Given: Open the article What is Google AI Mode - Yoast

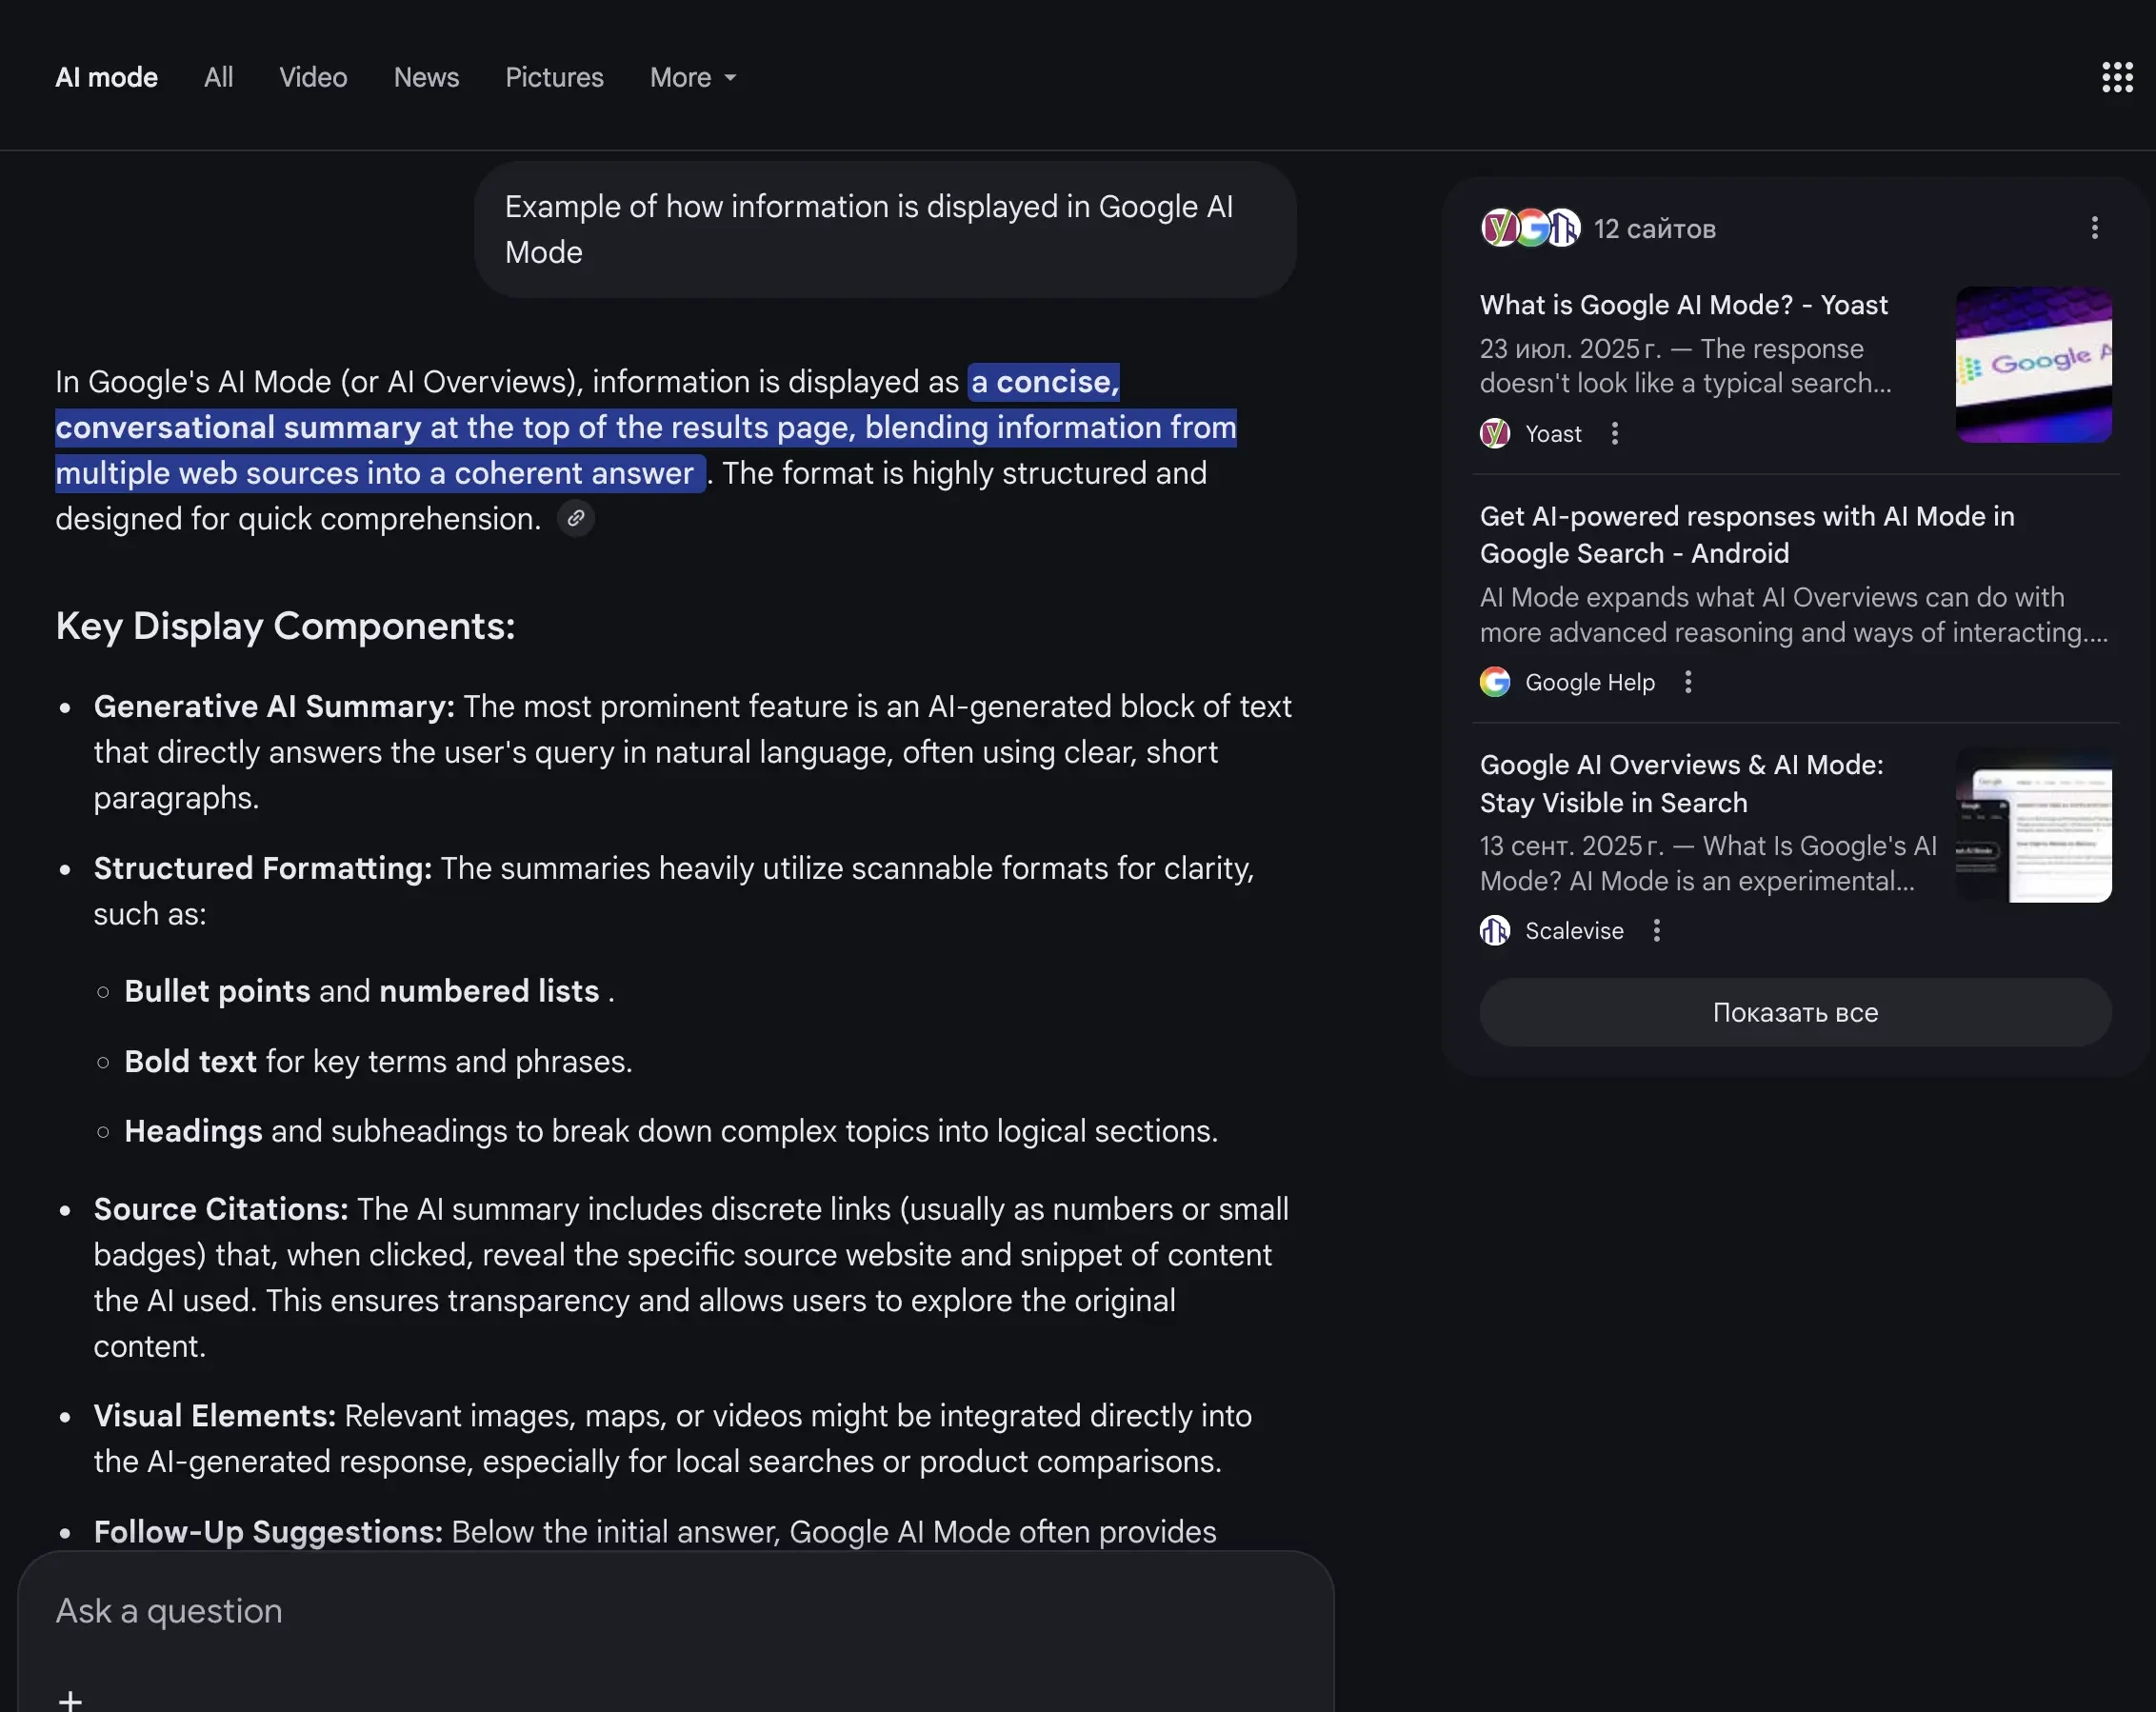Looking at the screenshot, I should (x=1683, y=305).
